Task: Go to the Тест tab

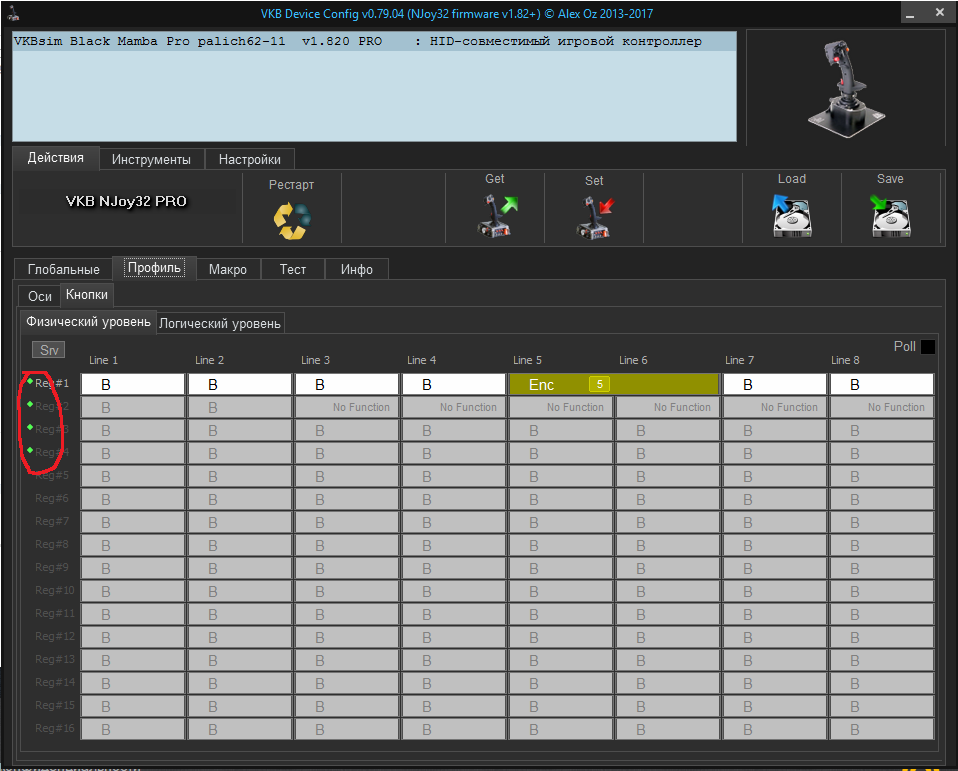Action: click(x=293, y=269)
